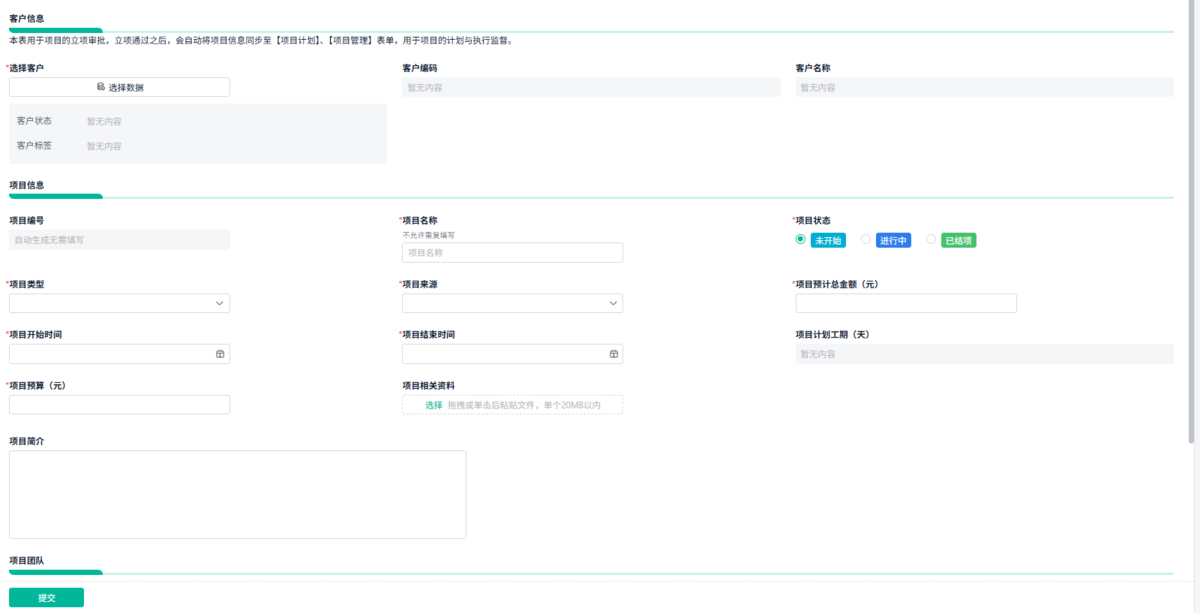
Task: Click the 客户编码 field
Action: (x=591, y=87)
